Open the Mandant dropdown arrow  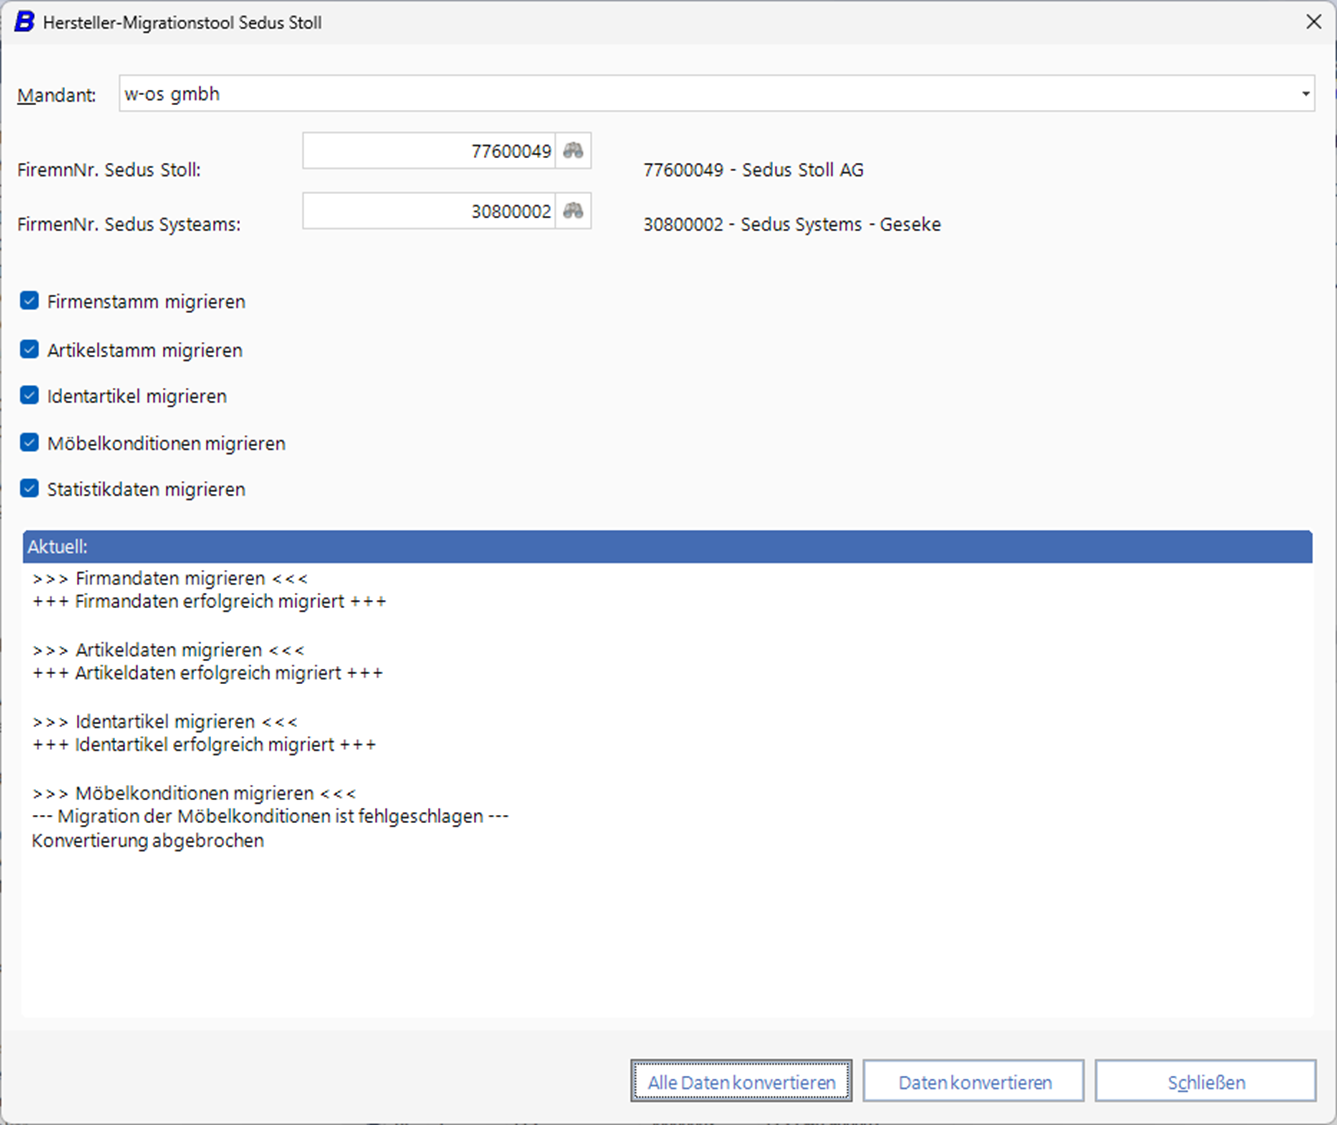pos(1305,94)
